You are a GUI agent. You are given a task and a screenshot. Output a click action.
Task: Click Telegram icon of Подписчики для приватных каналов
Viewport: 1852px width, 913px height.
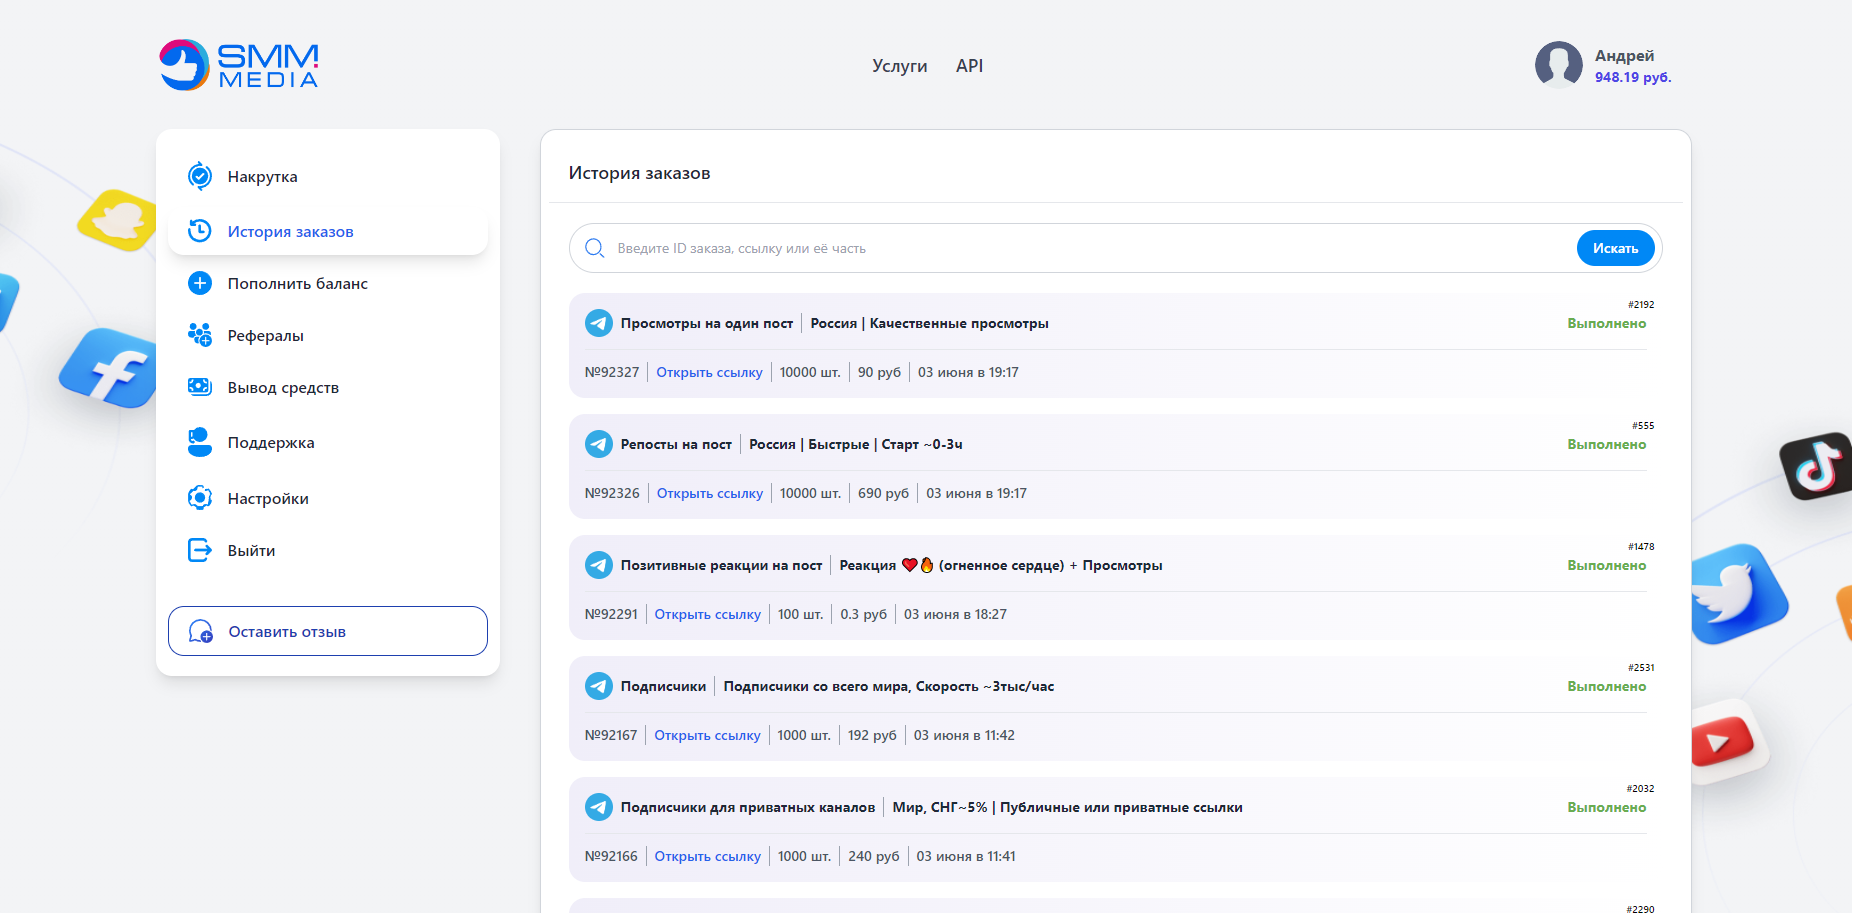(599, 807)
